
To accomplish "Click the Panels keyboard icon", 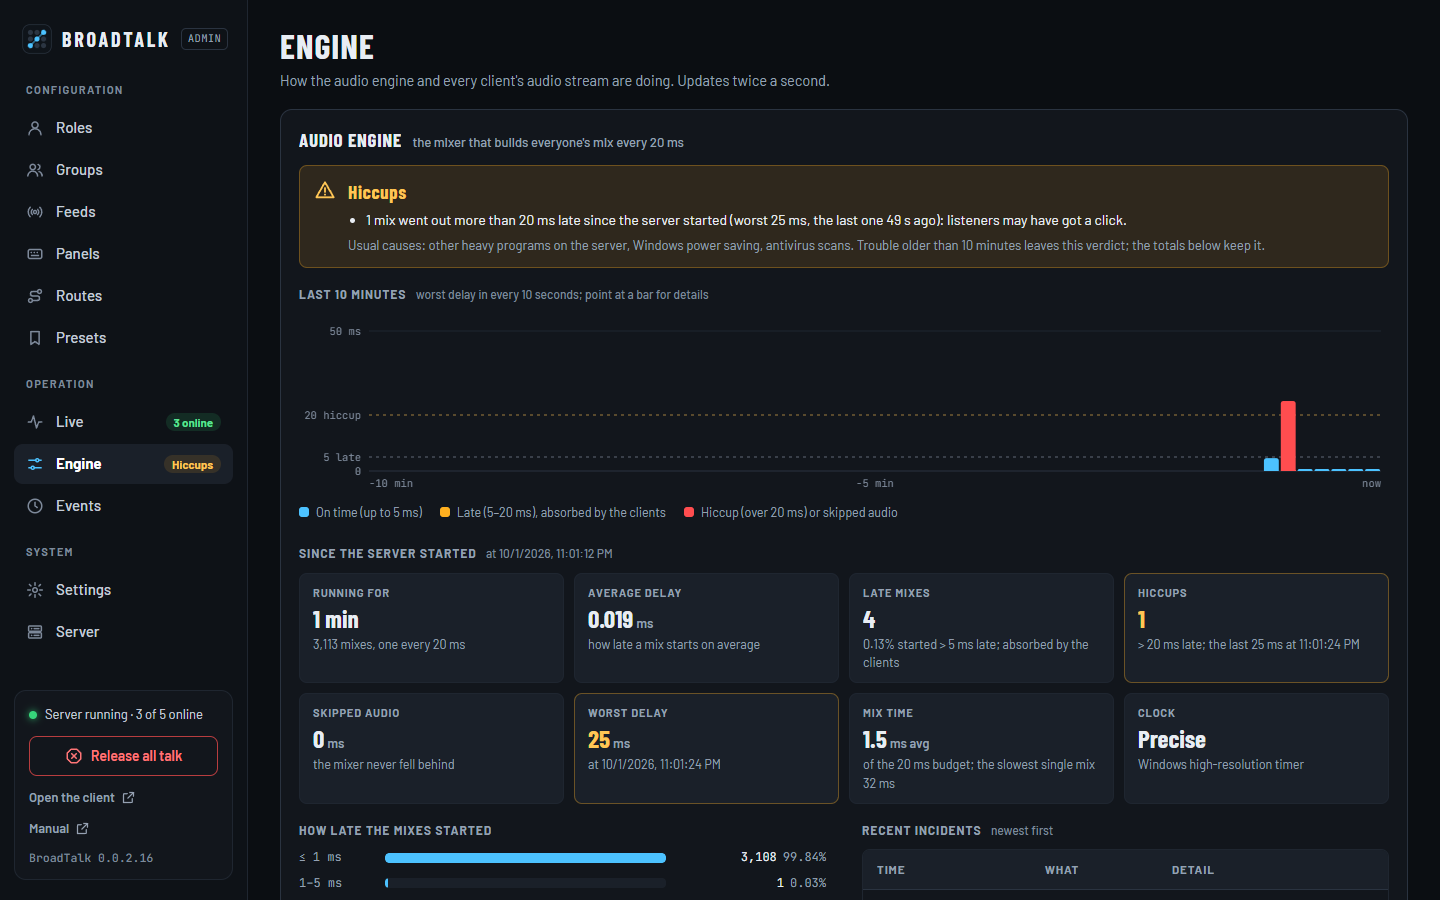I will 35,254.
